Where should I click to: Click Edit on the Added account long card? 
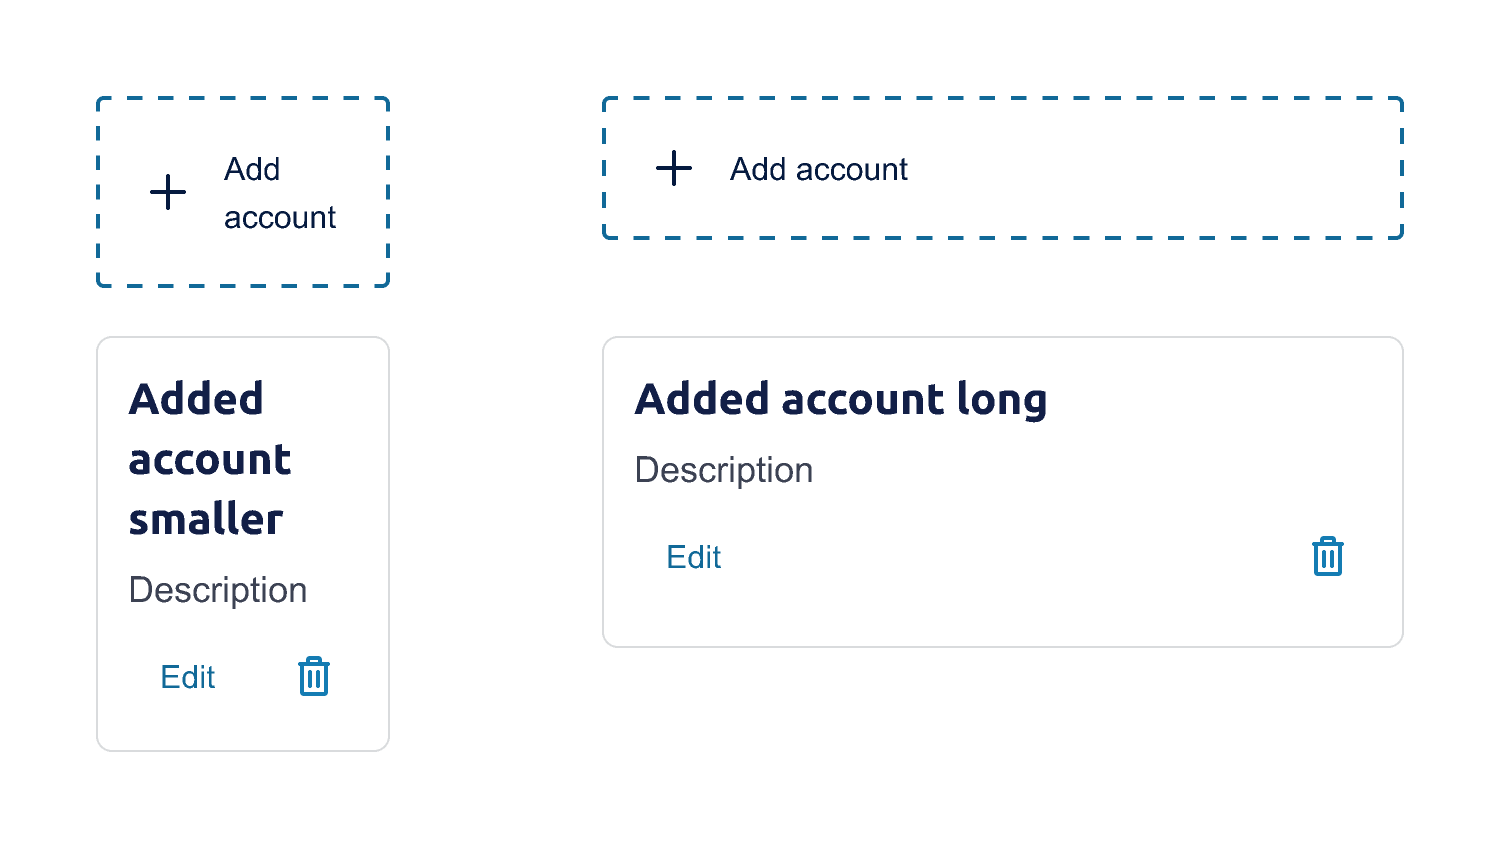[693, 557]
